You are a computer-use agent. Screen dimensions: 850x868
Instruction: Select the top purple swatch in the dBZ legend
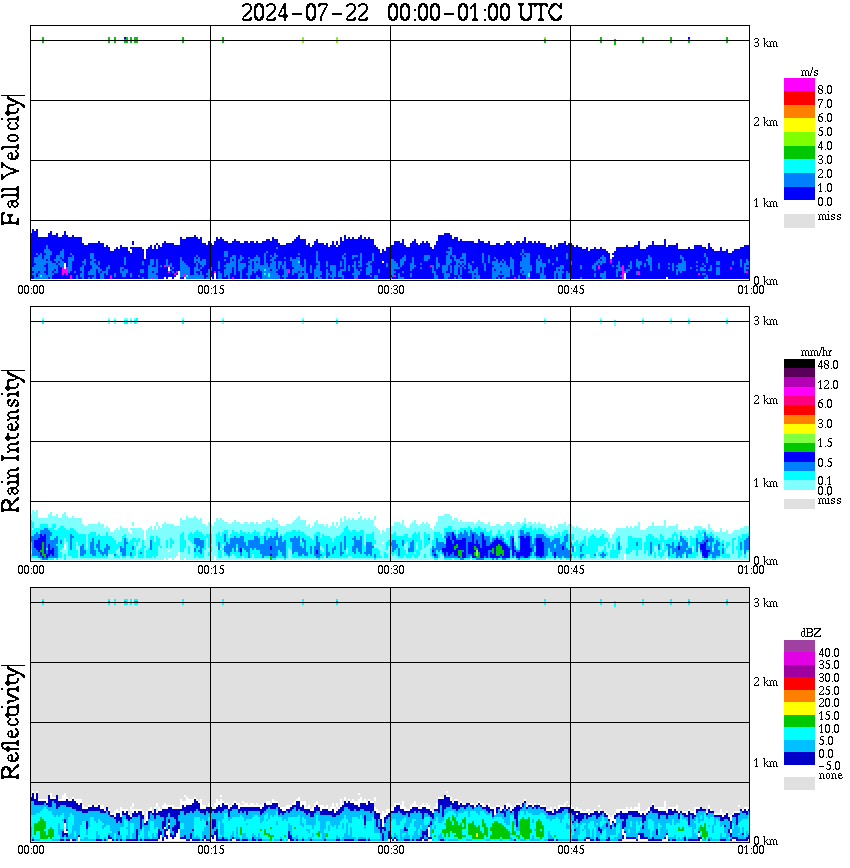click(x=799, y=647)
